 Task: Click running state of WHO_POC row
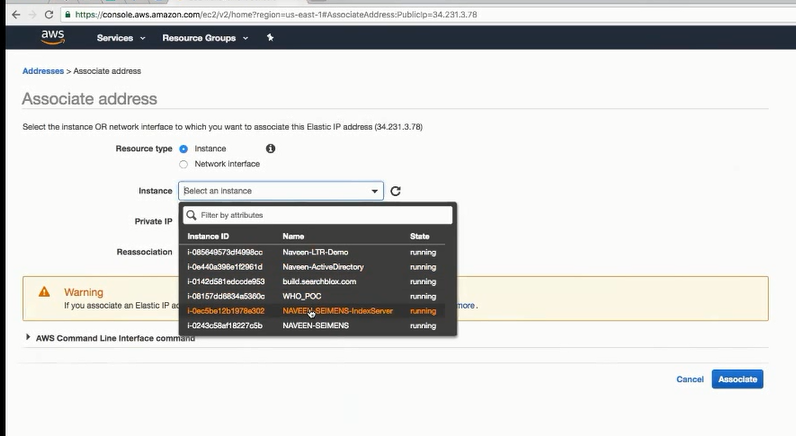pos(423,296)
